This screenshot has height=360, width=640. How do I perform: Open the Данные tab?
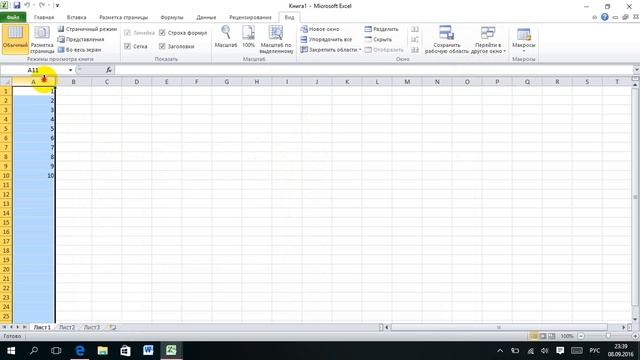(206, 17)
